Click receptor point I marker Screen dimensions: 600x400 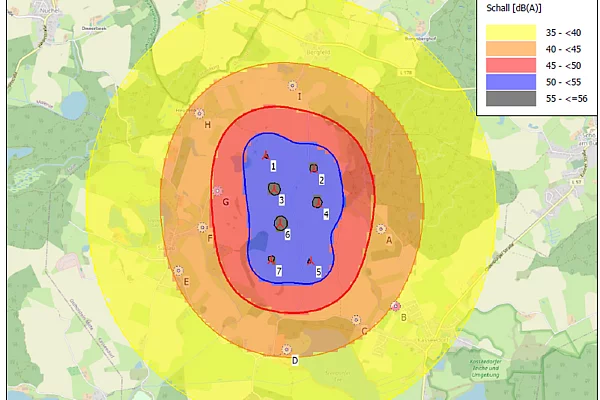(x=292, y=87)
